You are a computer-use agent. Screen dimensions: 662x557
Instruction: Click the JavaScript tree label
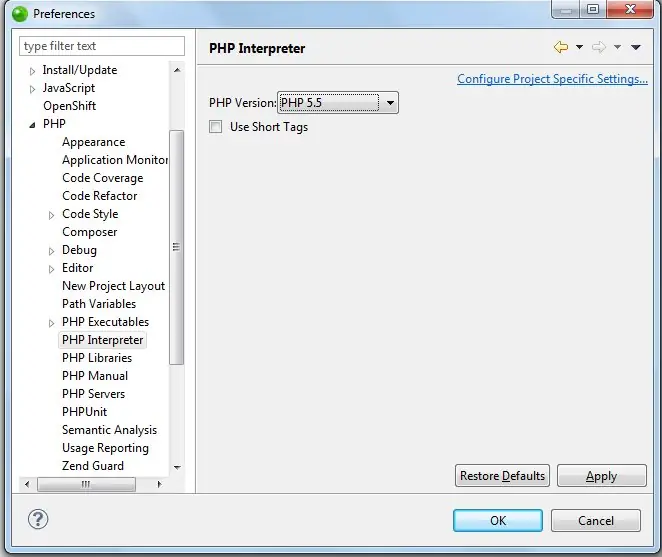click(69, 88)
